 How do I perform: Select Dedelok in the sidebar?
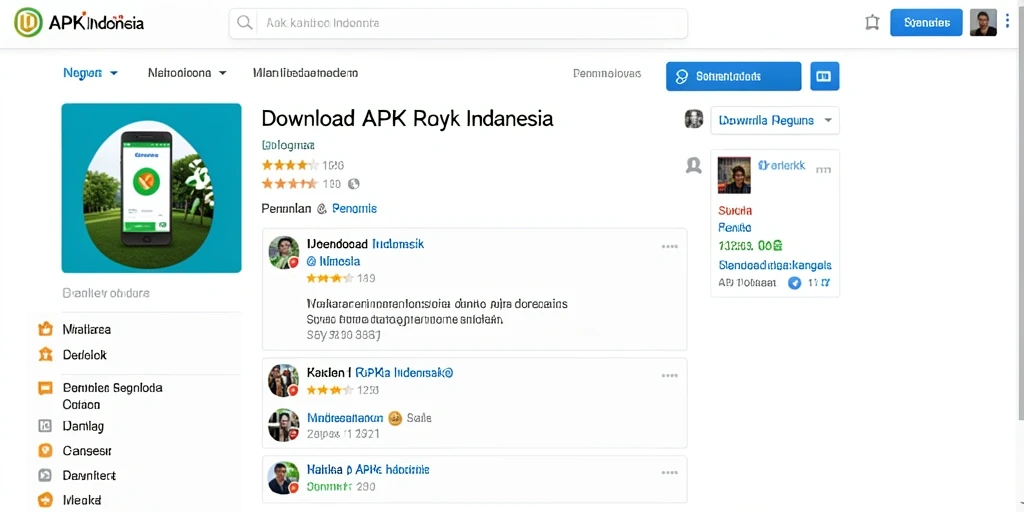[84, 355]
